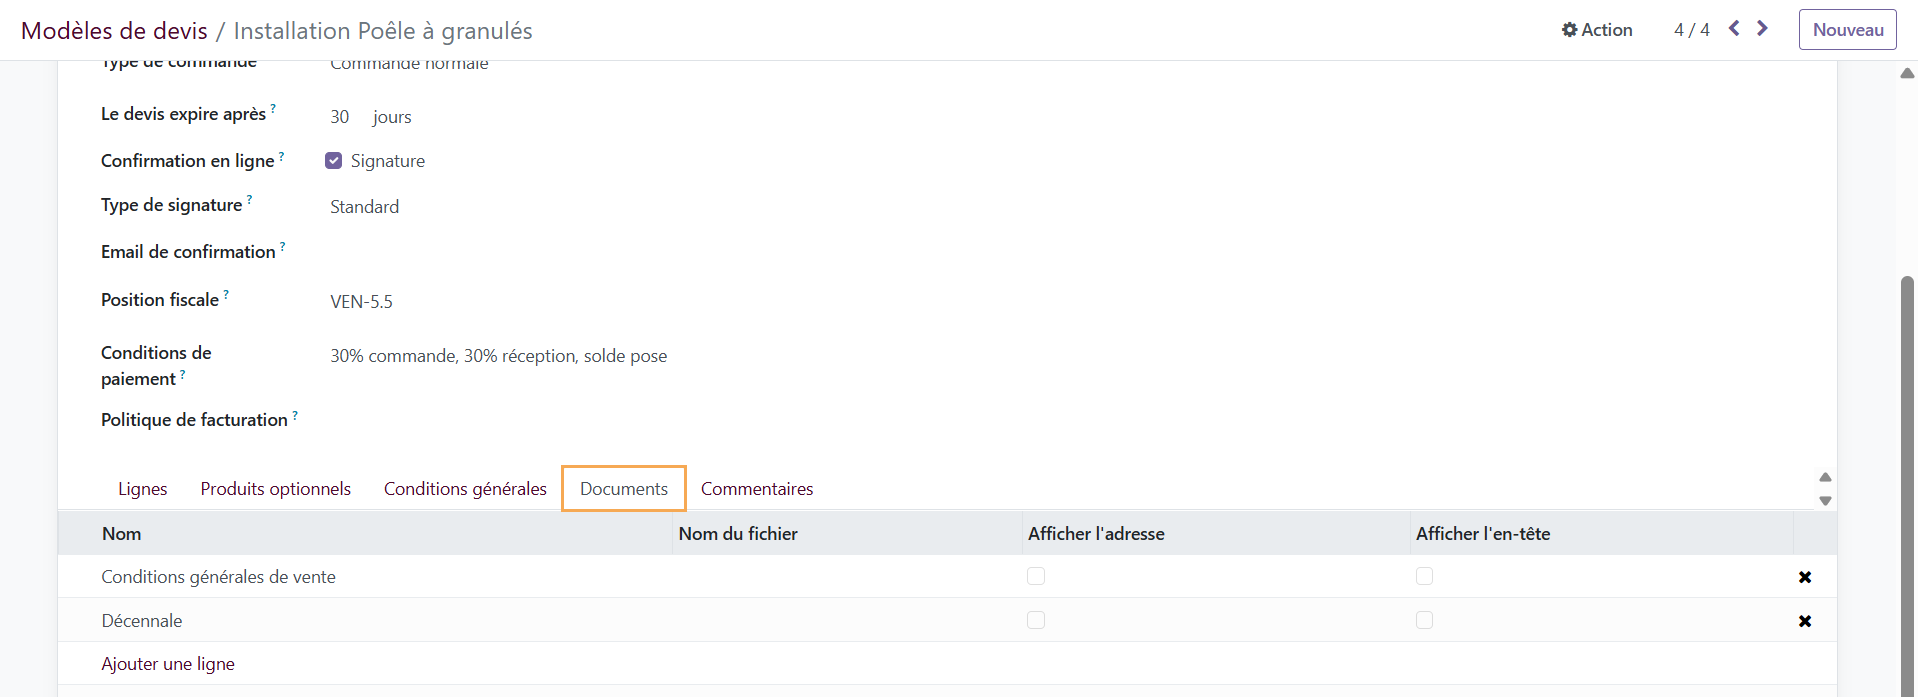The height and width of the screenshot is (697, 1918).
Task: Edit the quote expiry days field
Action: coord(340,117)
